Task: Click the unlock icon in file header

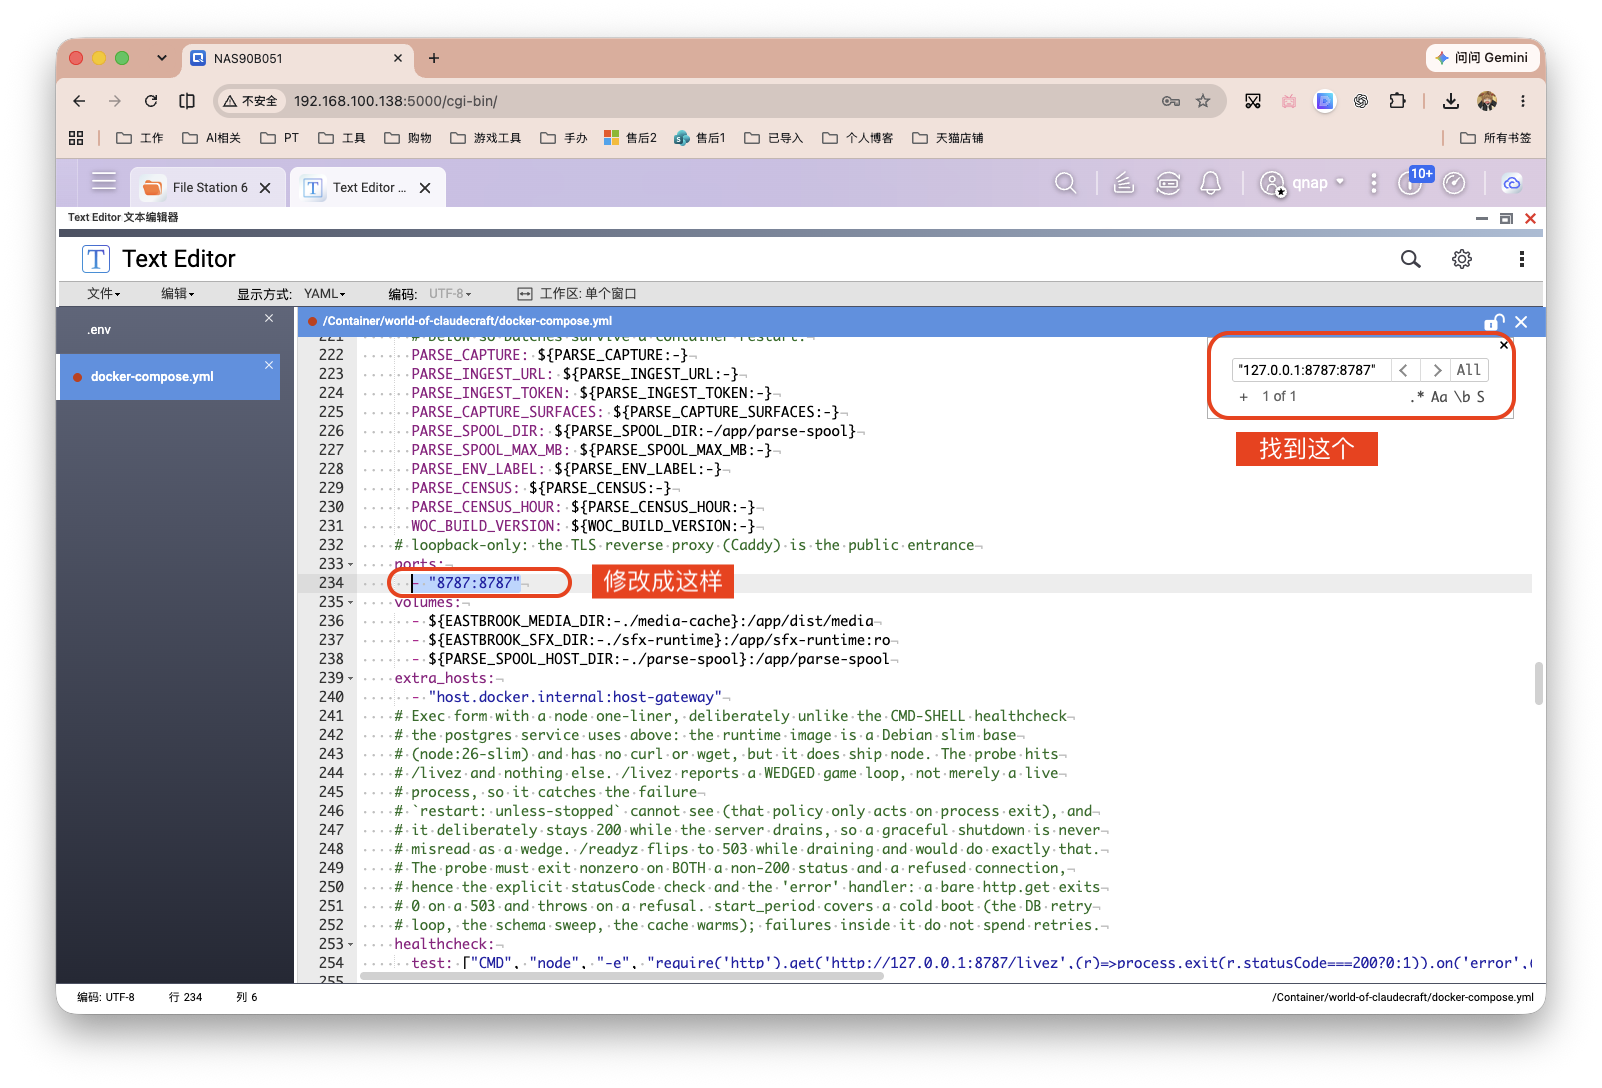Action: (1494, 322)
